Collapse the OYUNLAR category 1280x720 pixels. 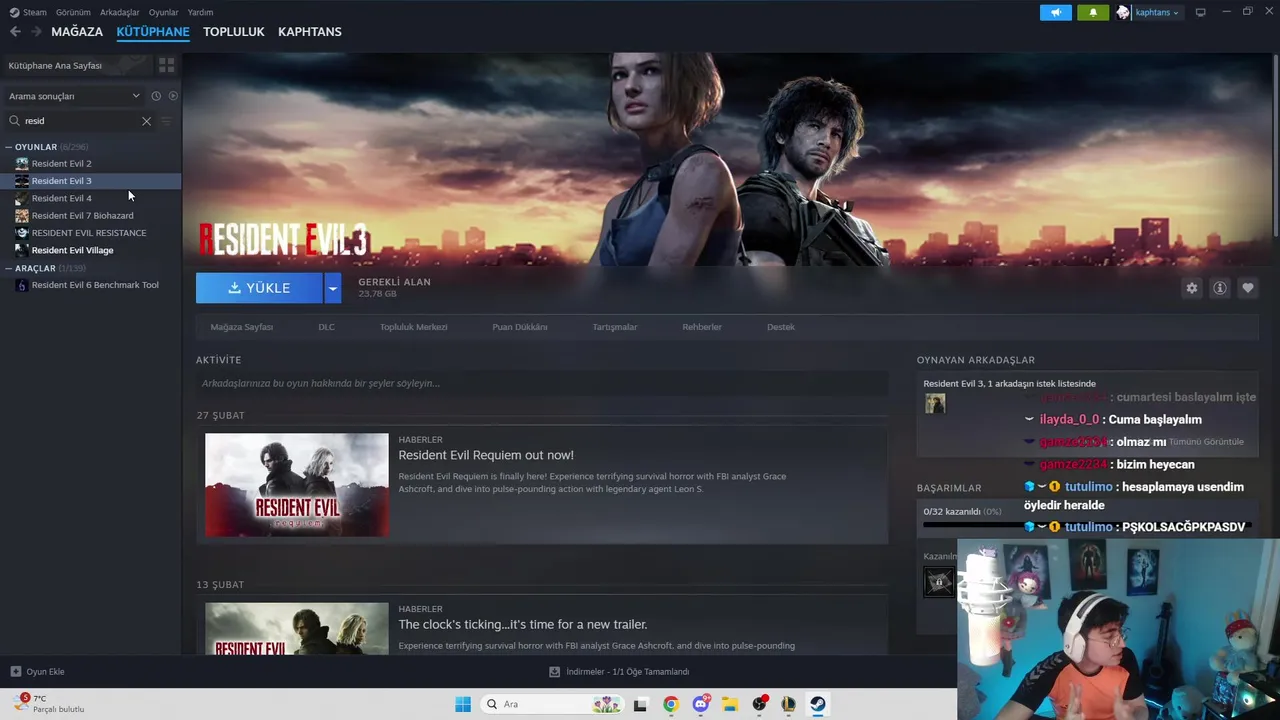[x=9, y=147]
